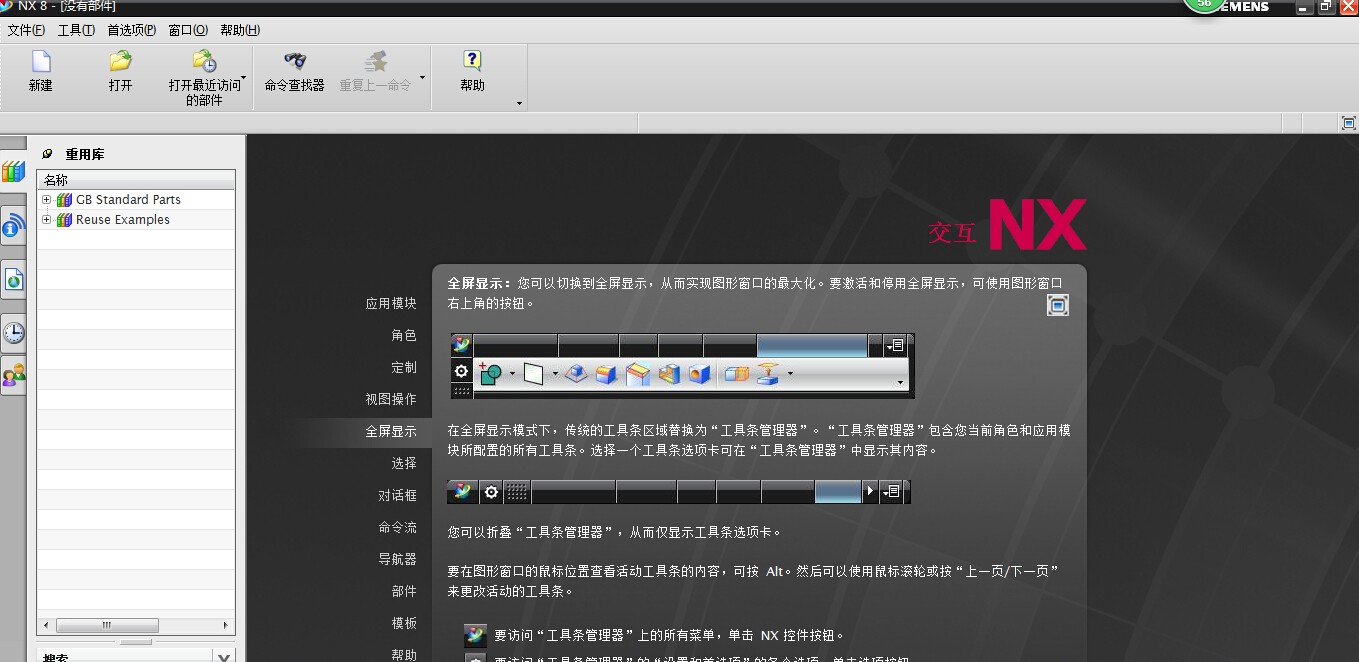Click the NX application icon in title bar
The image size is (1359, 662).
(x=7, y=6)
